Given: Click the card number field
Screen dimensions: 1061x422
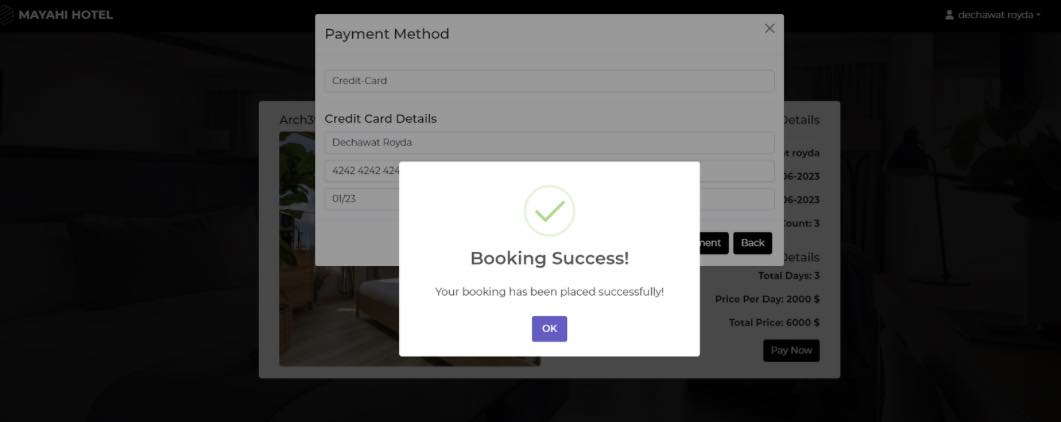Looking at the screenshot, I should tap(361, 171).
